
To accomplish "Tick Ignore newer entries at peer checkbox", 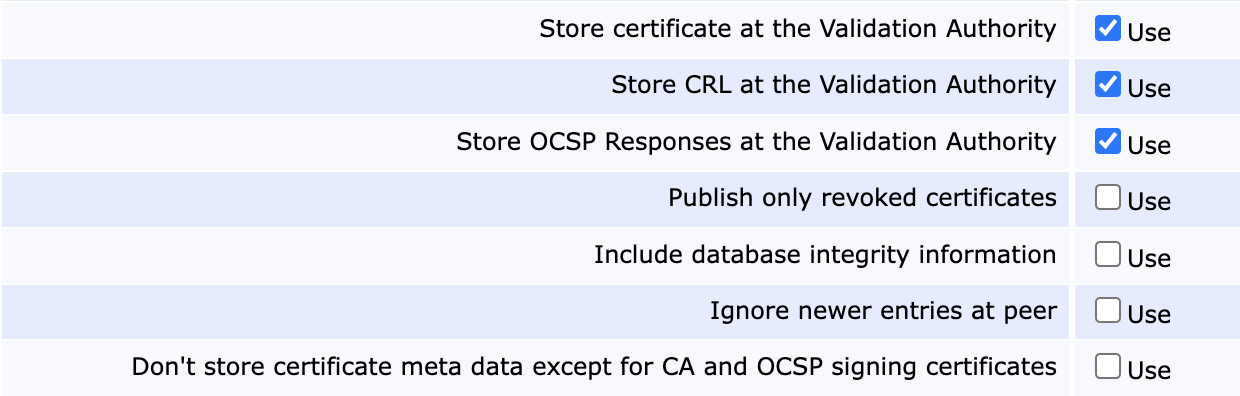I will [1107, 311].
